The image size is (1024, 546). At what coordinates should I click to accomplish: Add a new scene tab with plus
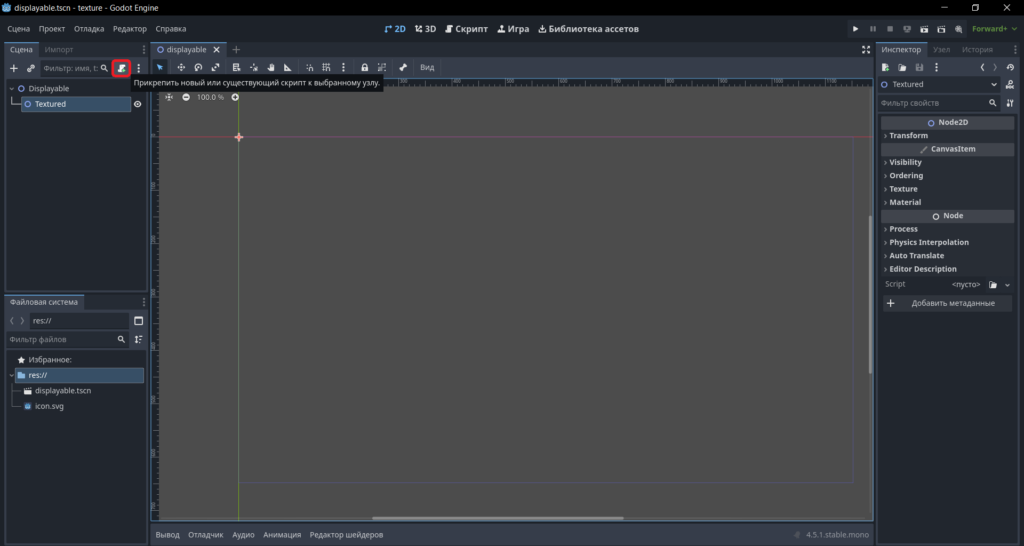(236, 50)
